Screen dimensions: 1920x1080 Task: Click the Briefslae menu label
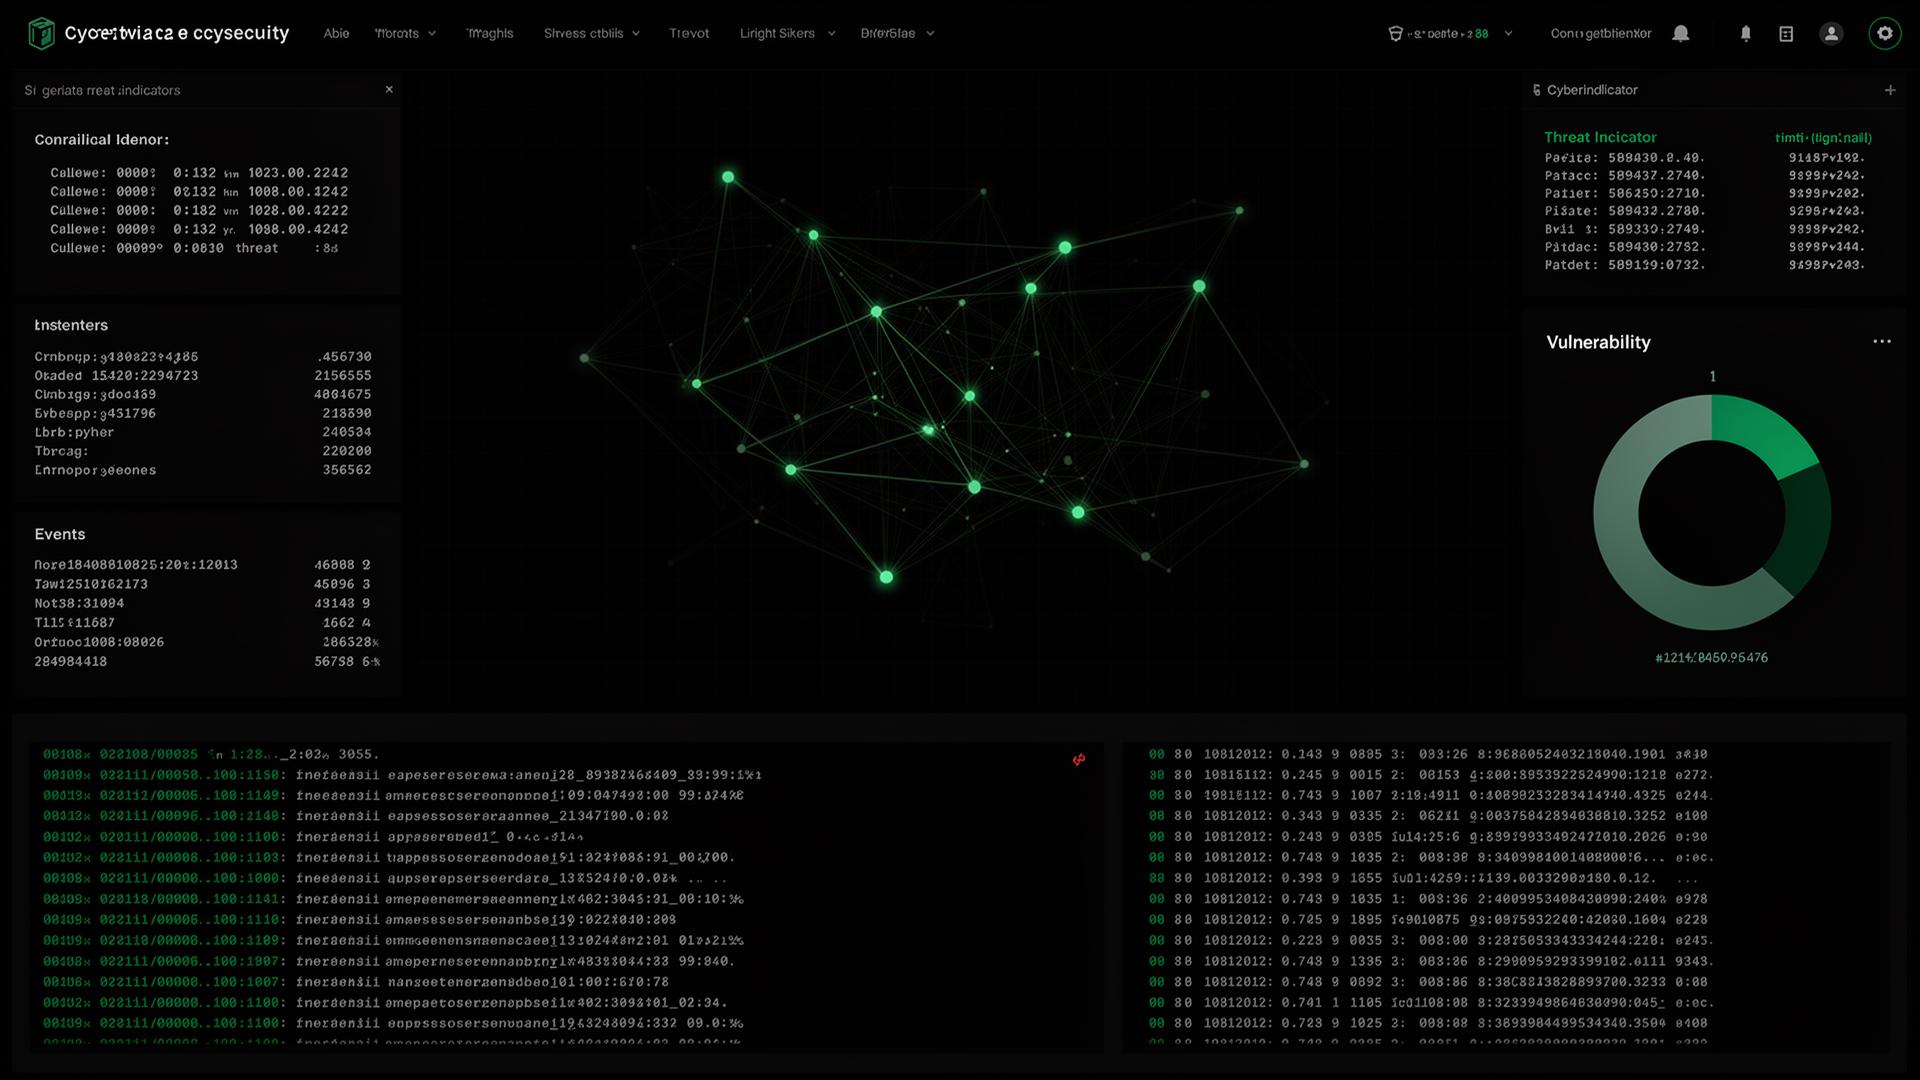pyautogui.click(x=887, y=33)
